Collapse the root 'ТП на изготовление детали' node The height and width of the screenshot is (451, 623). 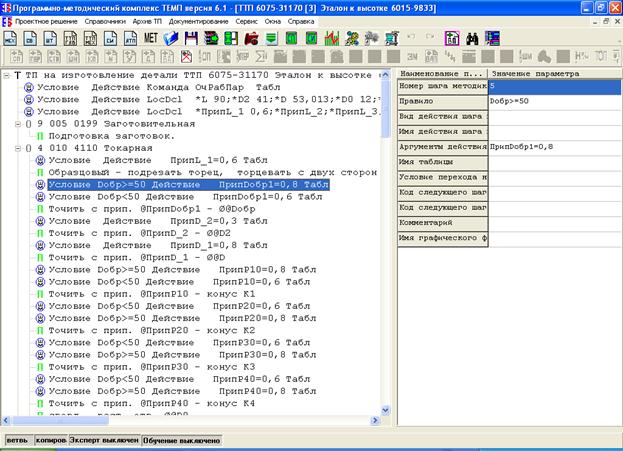click(7, 75)
